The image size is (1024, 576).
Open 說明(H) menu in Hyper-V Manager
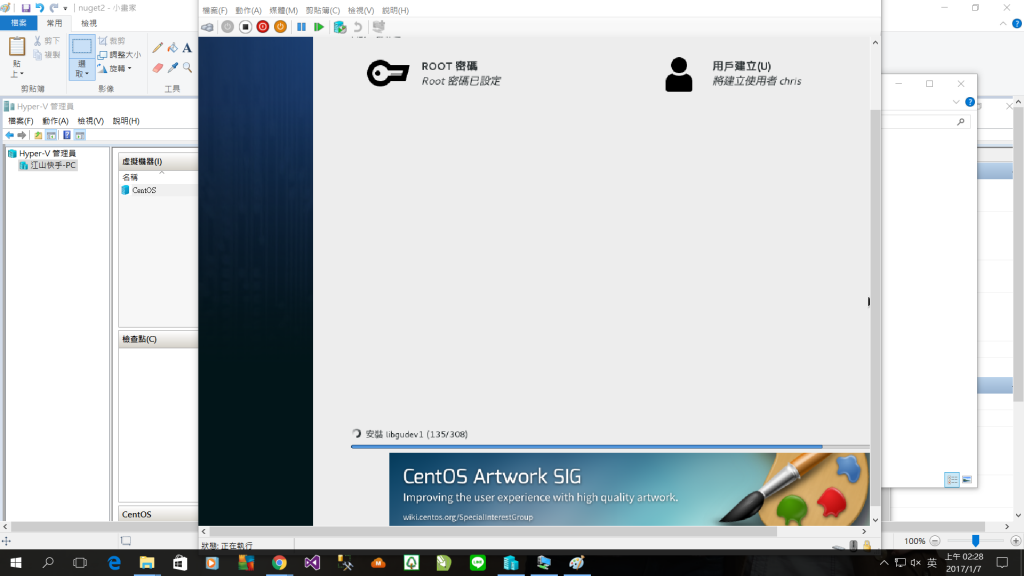point(125,121)
